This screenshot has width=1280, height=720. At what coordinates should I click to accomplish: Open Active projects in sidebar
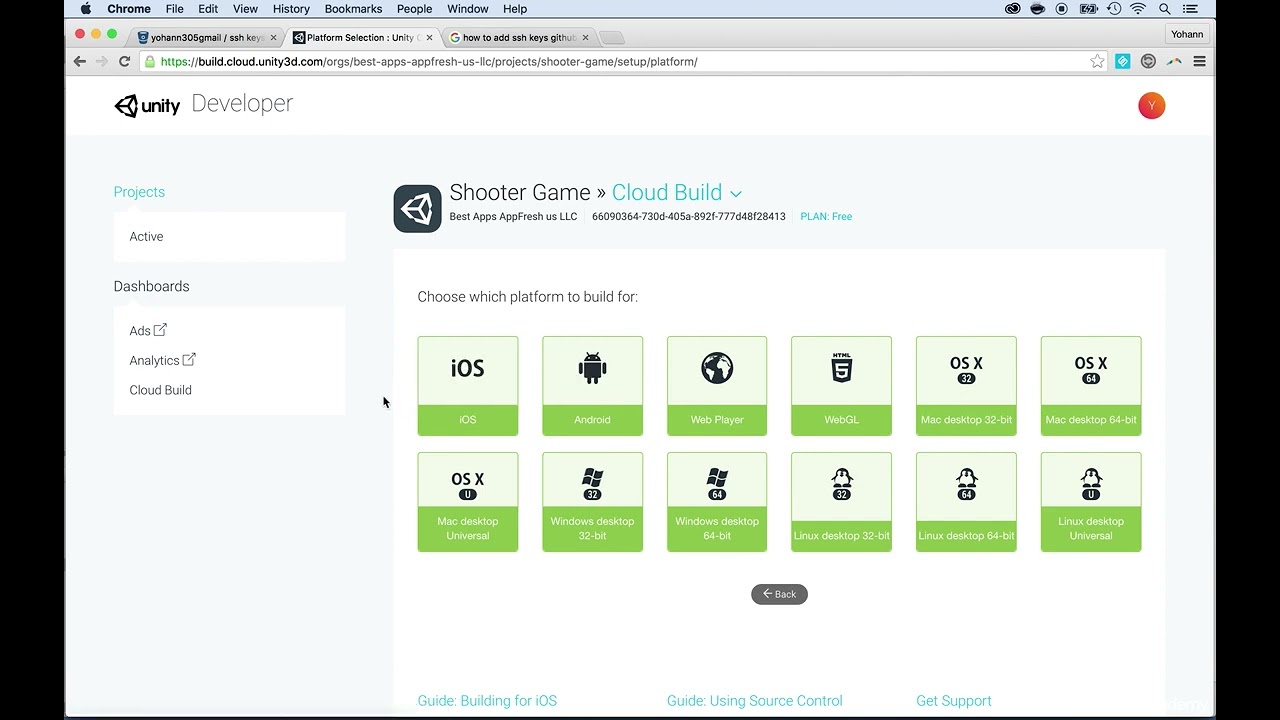(x=146, y=237)
